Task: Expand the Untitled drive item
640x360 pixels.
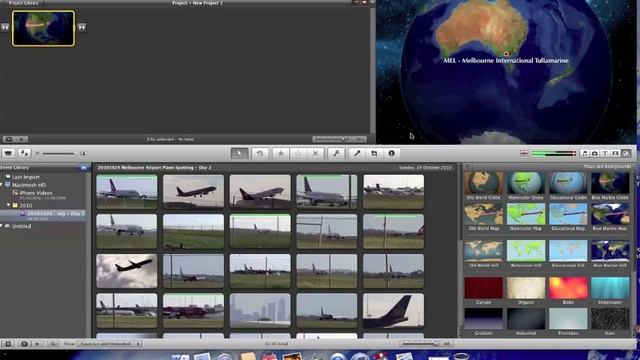Action: tap(2, 226)
